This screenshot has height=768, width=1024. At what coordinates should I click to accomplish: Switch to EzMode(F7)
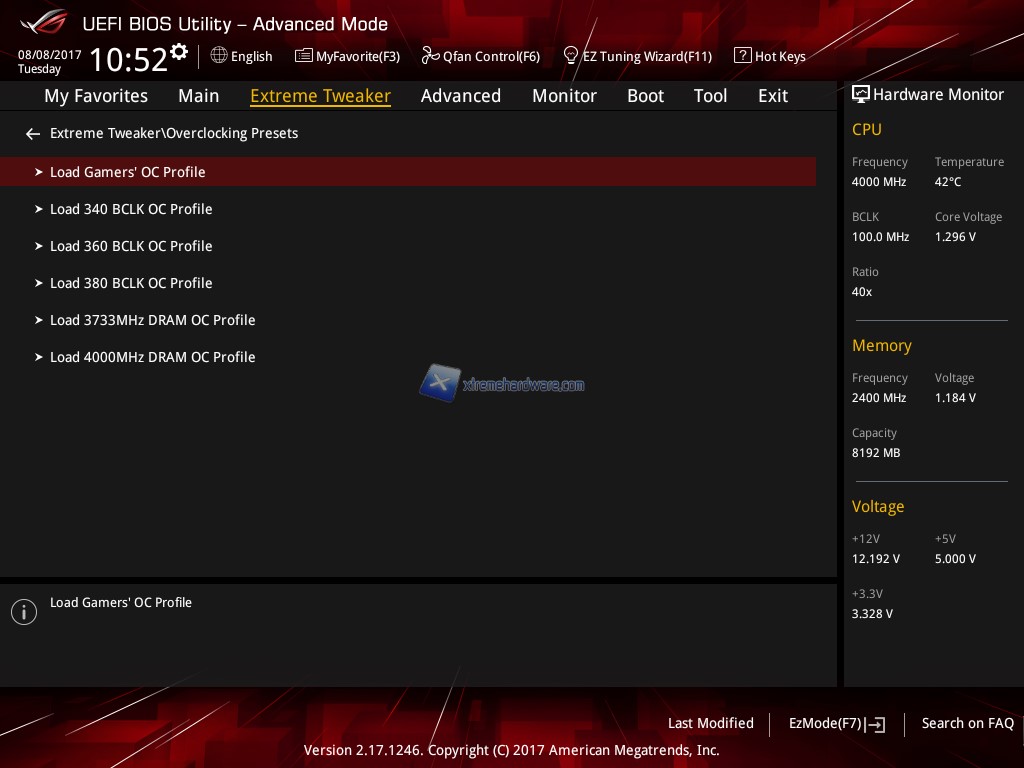[x=836, y=724]
